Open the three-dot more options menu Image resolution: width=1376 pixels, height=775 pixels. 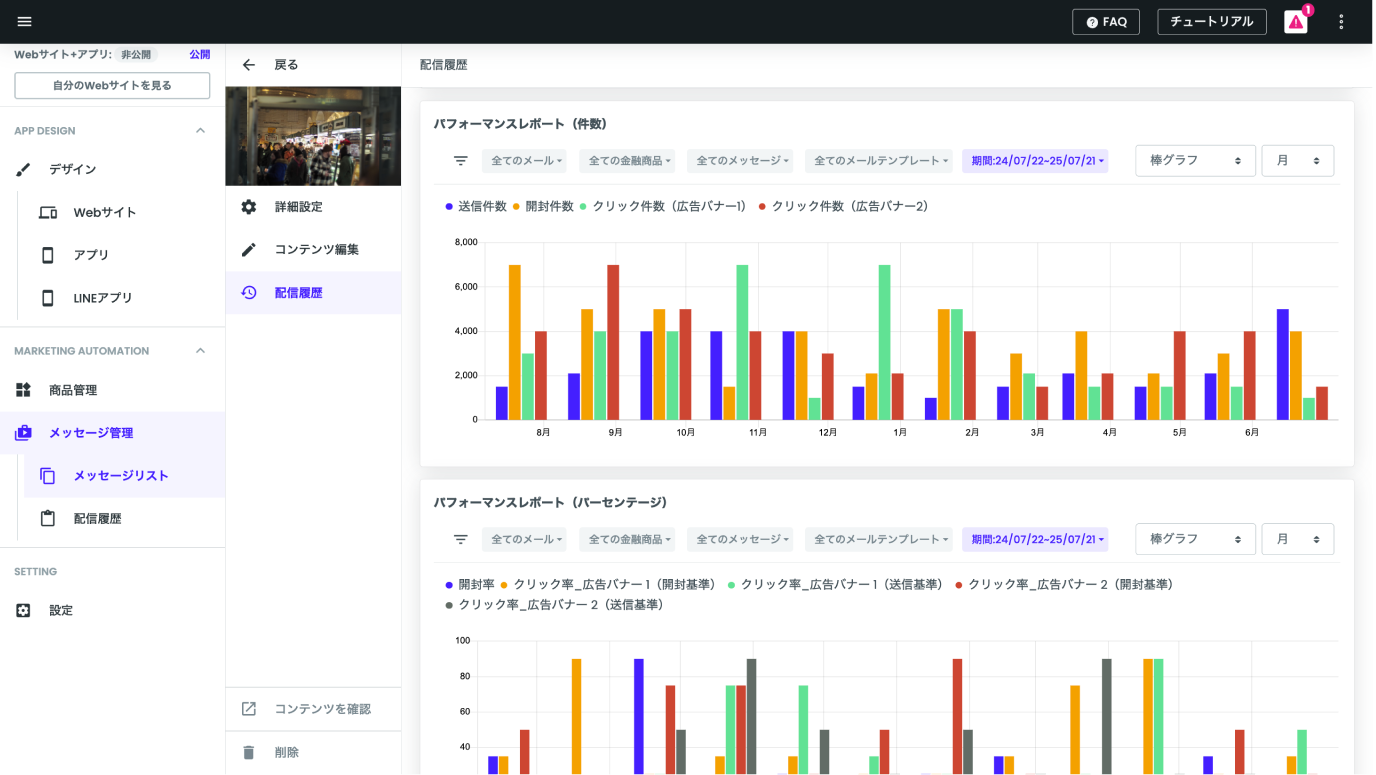point(1342,22)
